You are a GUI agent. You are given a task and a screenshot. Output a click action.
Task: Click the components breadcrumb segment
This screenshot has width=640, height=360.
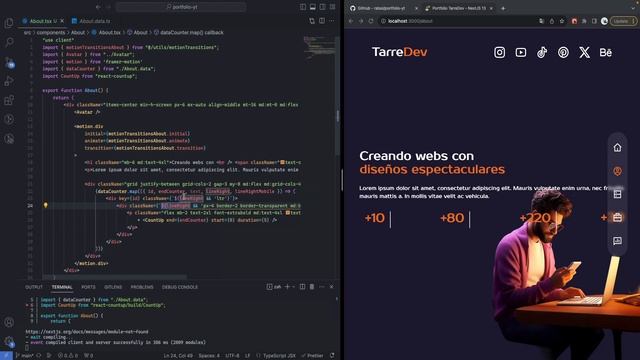51,32
